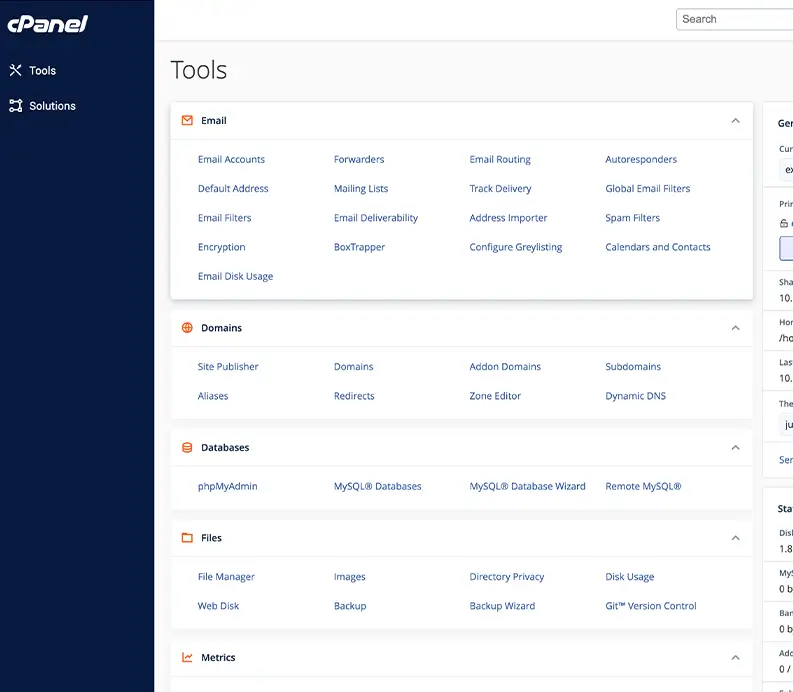Click the Tools wrench icon in sidebar
The image size is (793, 692).
(x=15, y=71)
